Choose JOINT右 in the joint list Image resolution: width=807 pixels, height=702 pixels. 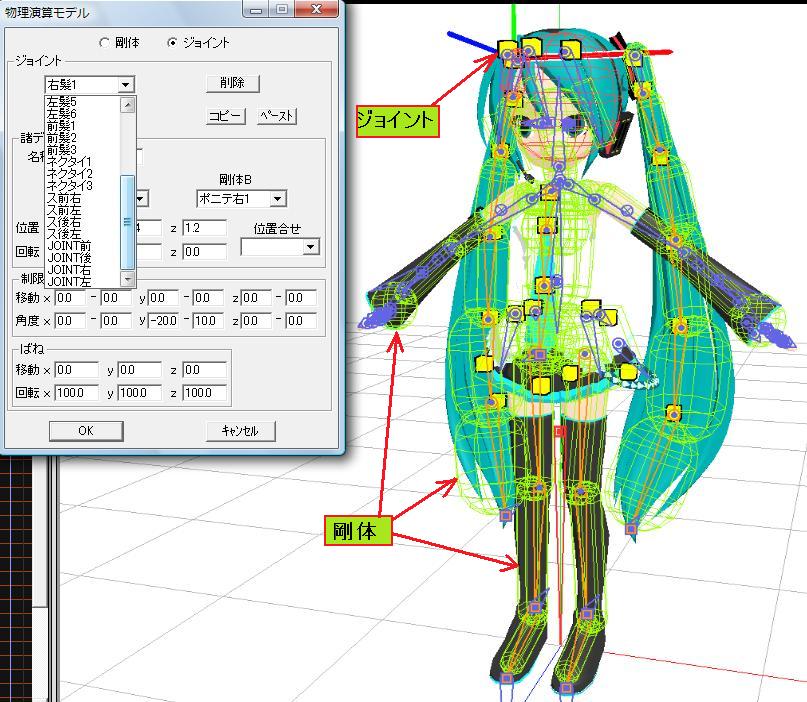click(69, 270)
